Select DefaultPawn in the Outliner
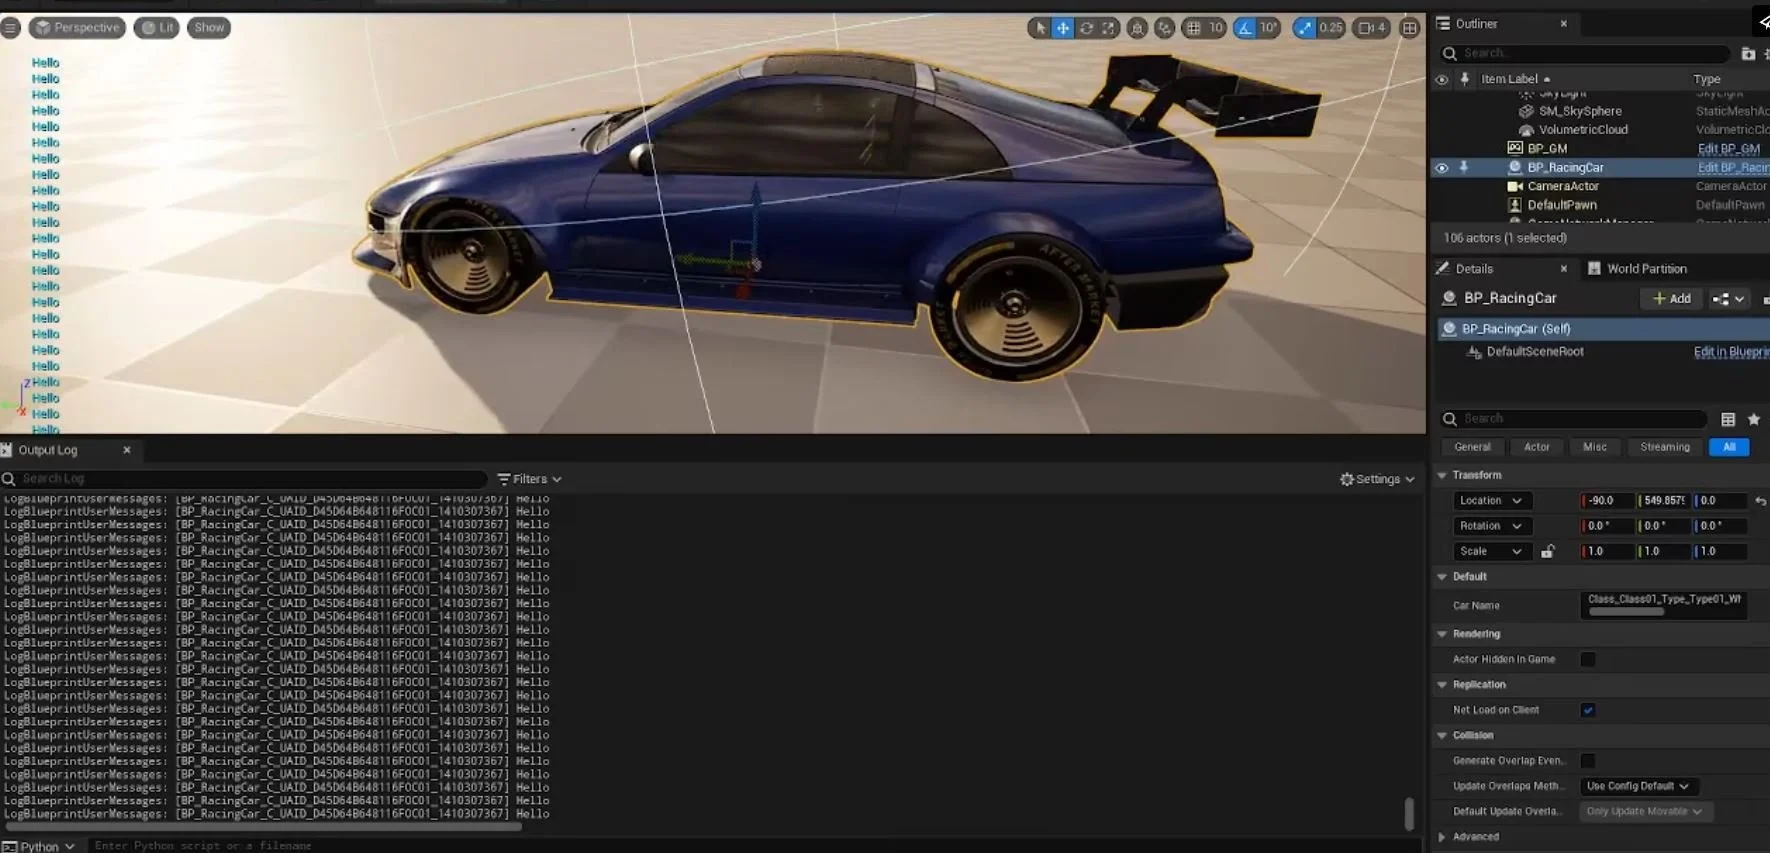This screenshot has width=1770, height=853. tap(1562, 205)
